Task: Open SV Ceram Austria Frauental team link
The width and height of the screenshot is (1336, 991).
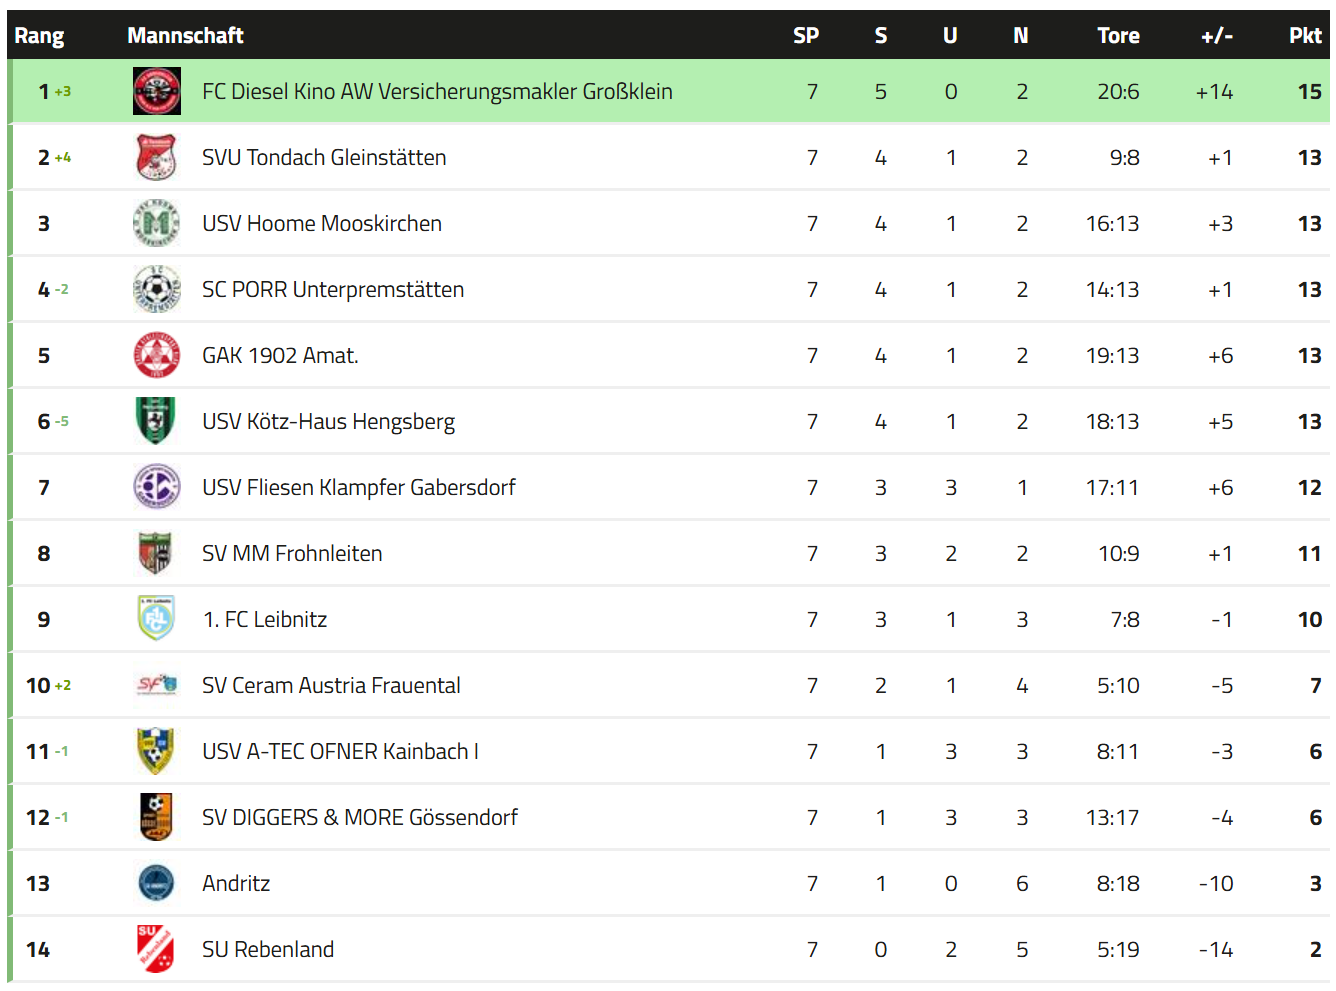Action: 331,685
